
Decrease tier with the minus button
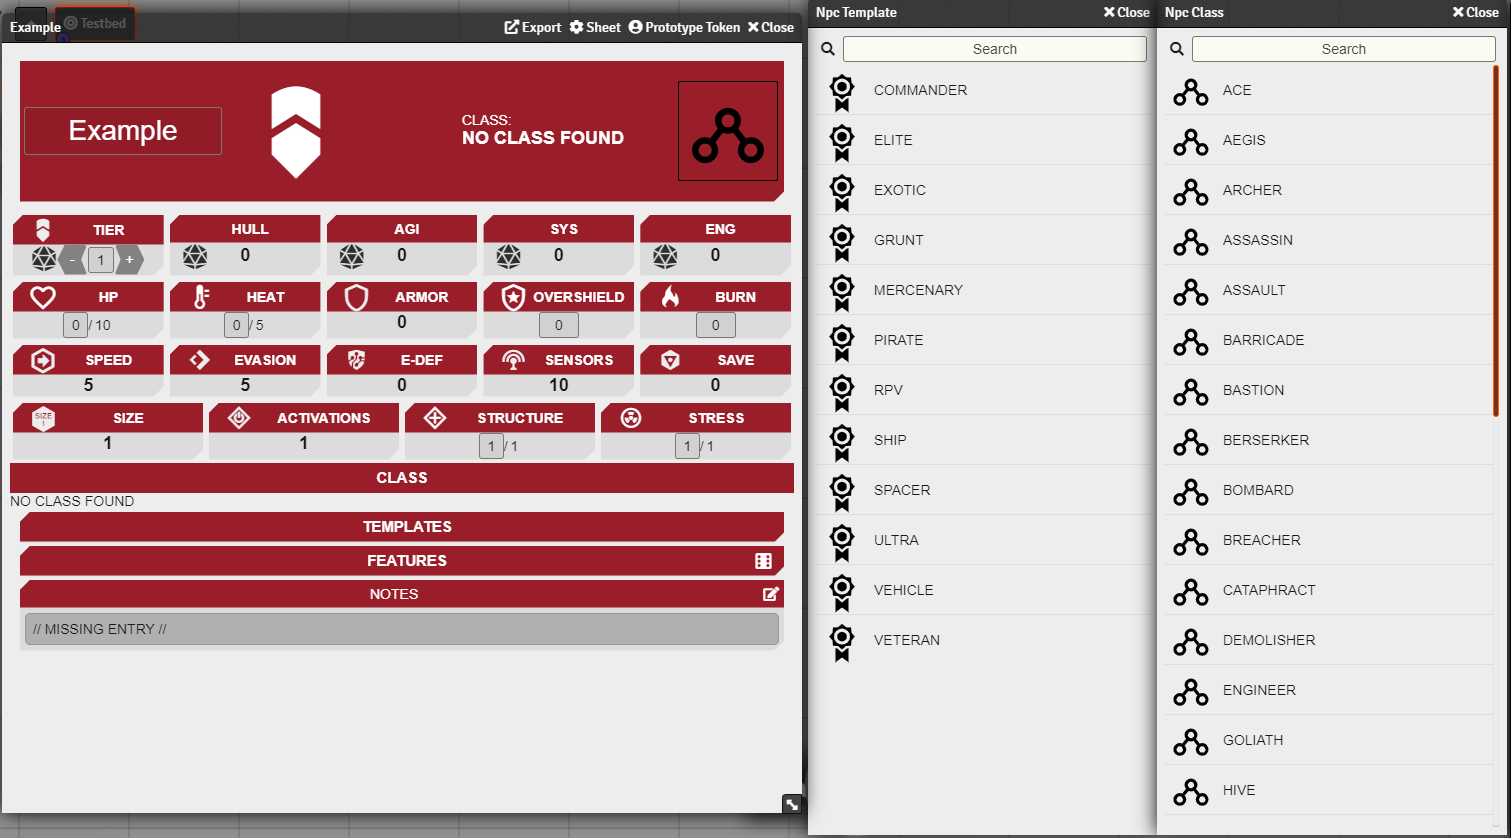click(x=72, y=260)
